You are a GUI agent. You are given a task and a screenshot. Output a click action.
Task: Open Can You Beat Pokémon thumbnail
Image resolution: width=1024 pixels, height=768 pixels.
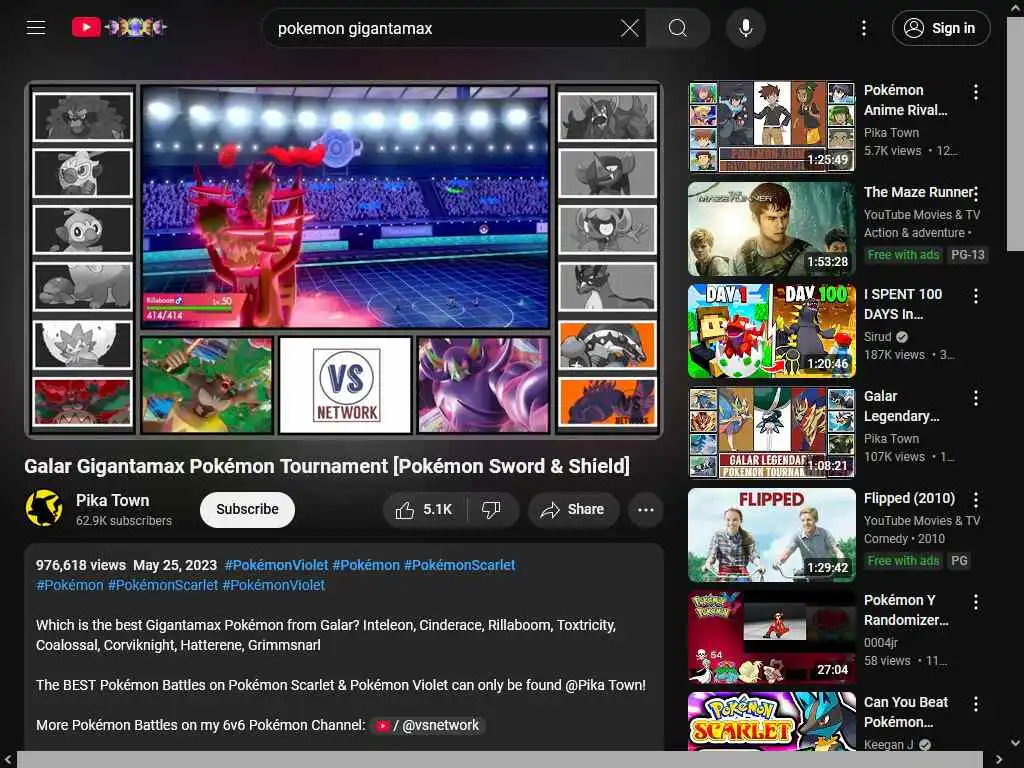tap(771, 721)
